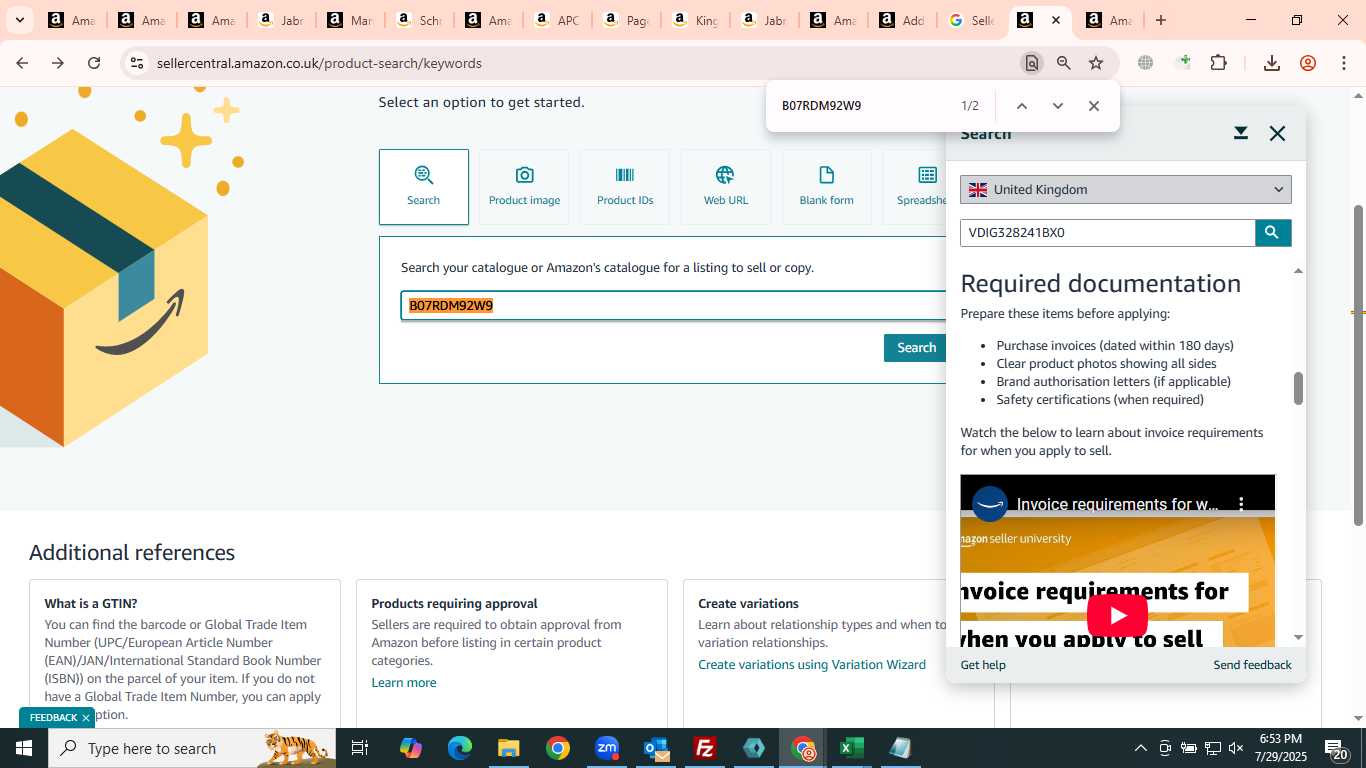Click the magnifier search button in side panel
1366x768 pixels.
point(1272,233)
